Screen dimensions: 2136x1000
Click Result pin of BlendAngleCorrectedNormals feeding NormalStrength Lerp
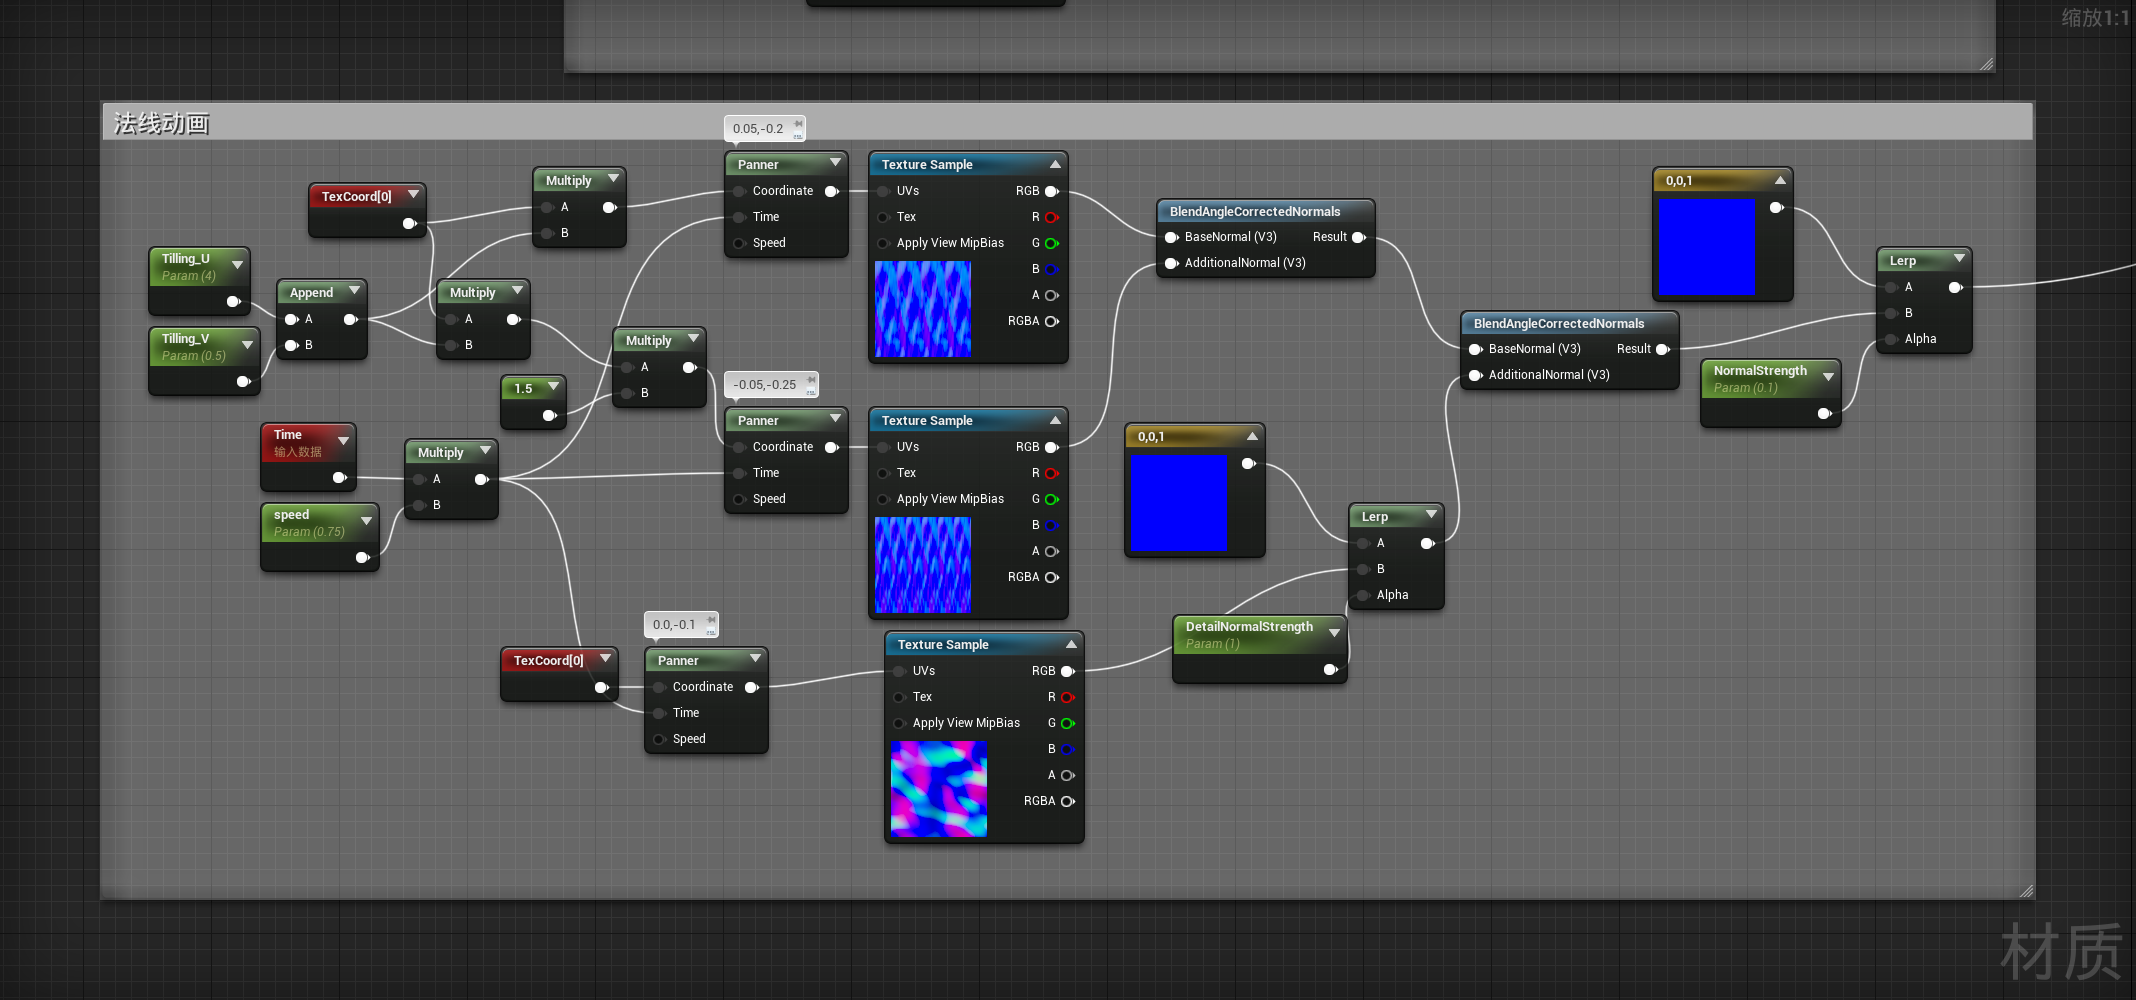[x=1663, y=349]
